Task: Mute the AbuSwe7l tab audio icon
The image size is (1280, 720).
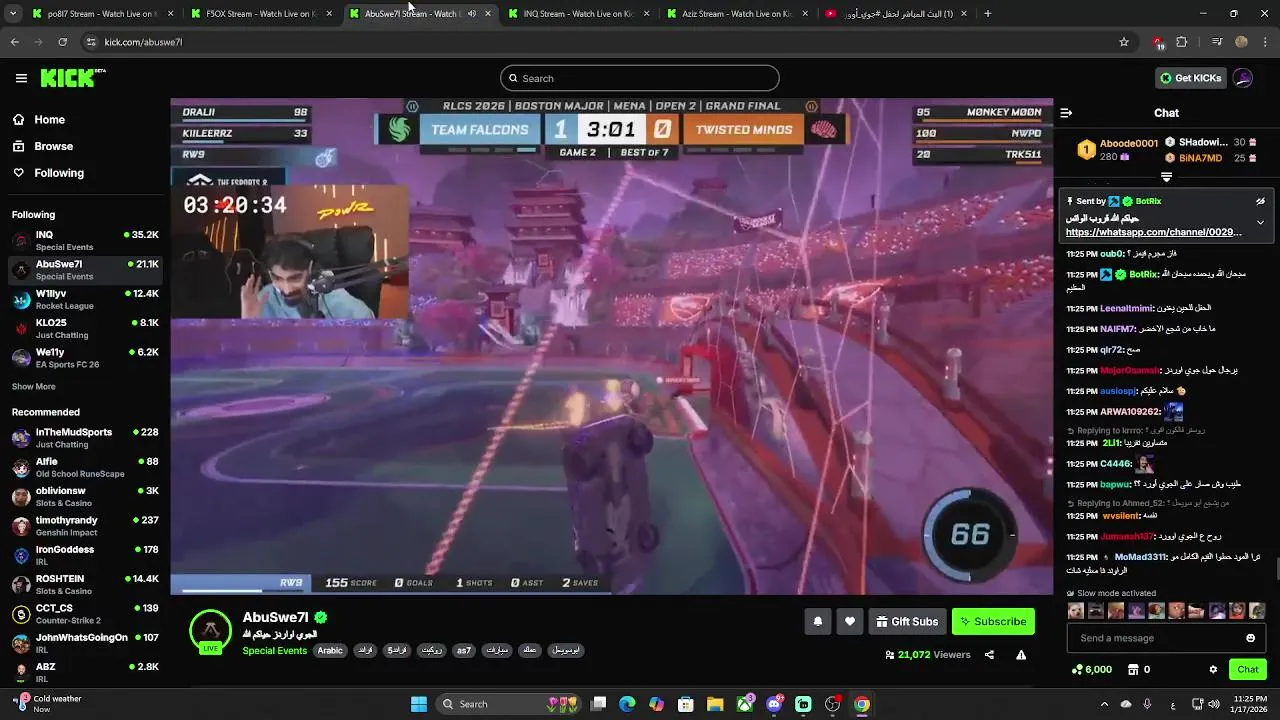Action: tap(471, 14)
